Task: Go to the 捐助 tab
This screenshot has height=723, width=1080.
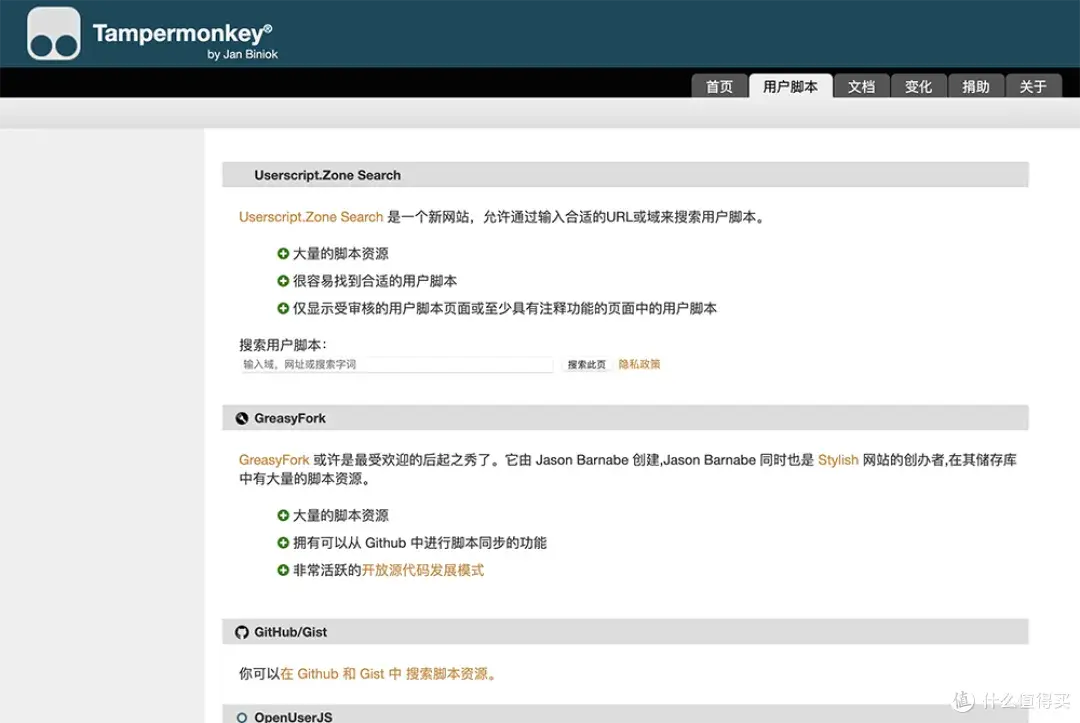Action: (975, 86)
